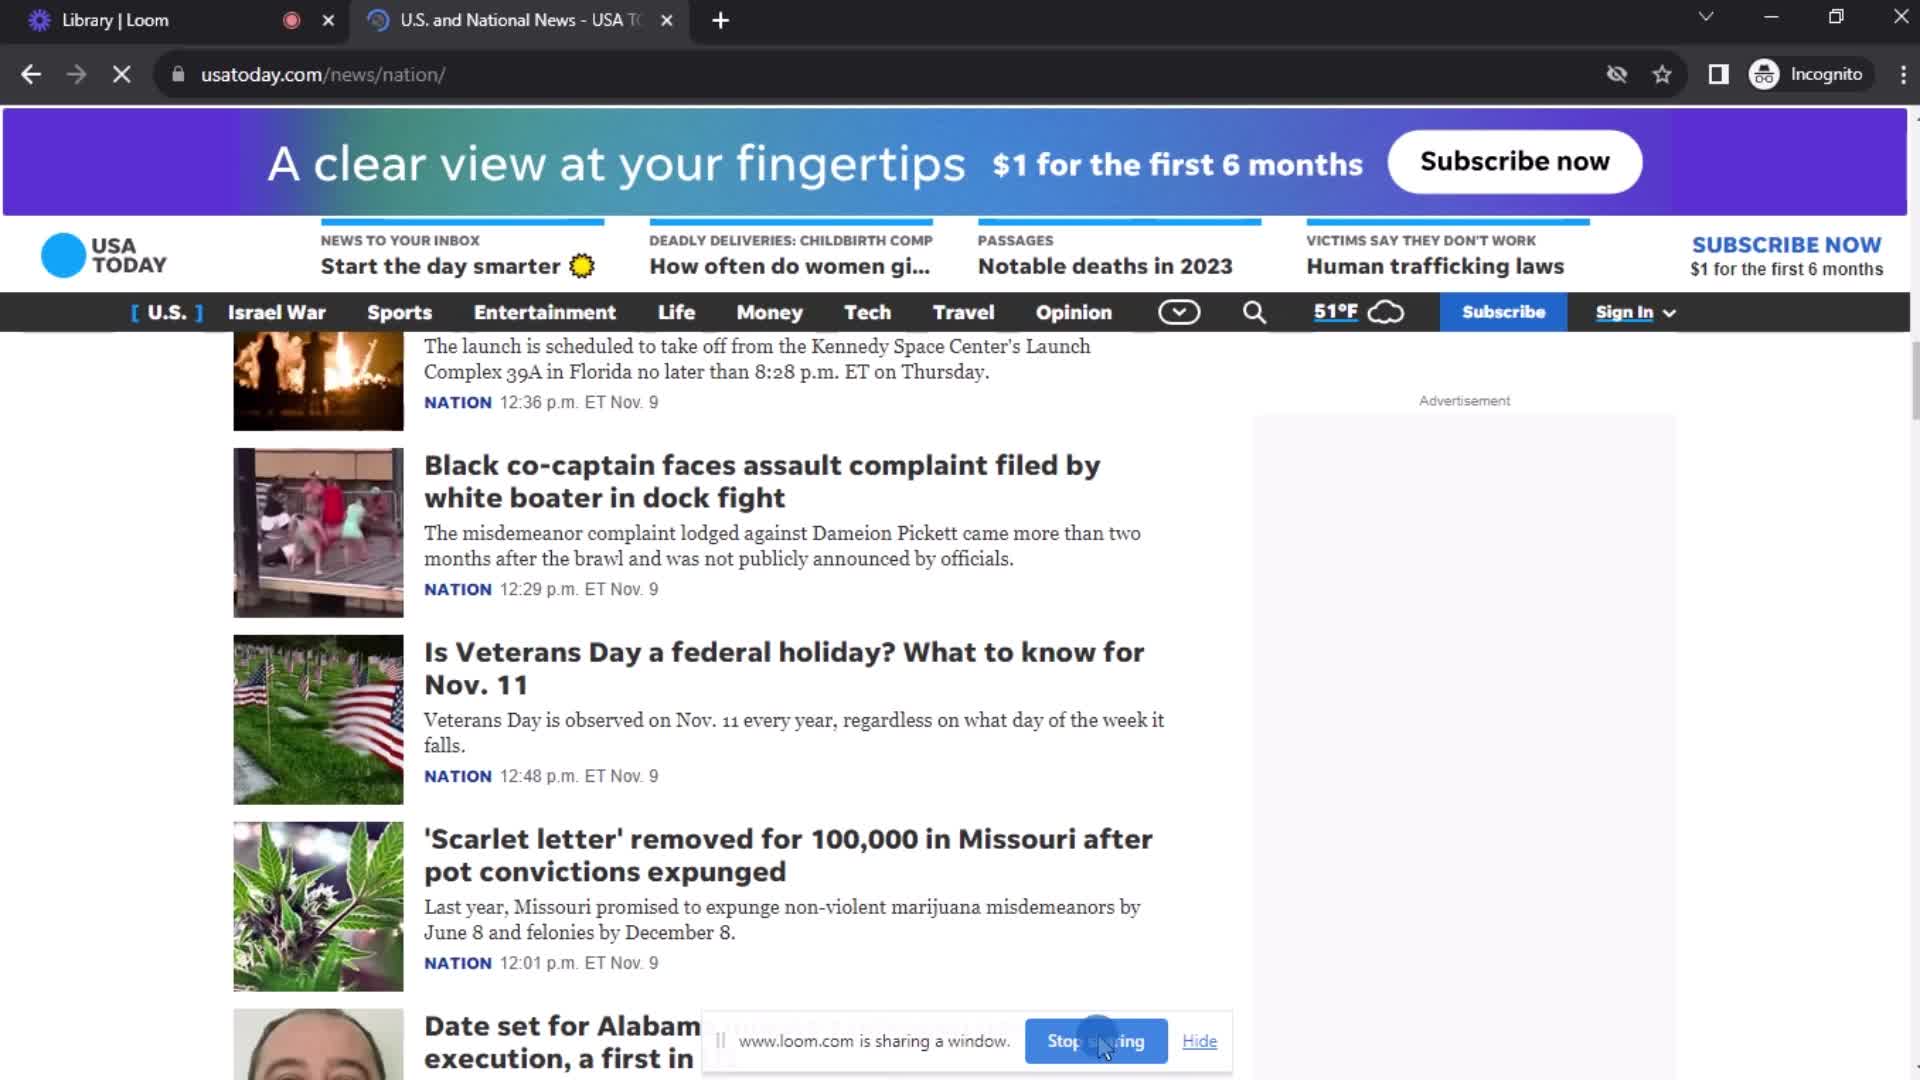Toggle the screen cast sharing Hide button
The height and width of the screenshot is (1080, 1920).
pos(1199,1040)
